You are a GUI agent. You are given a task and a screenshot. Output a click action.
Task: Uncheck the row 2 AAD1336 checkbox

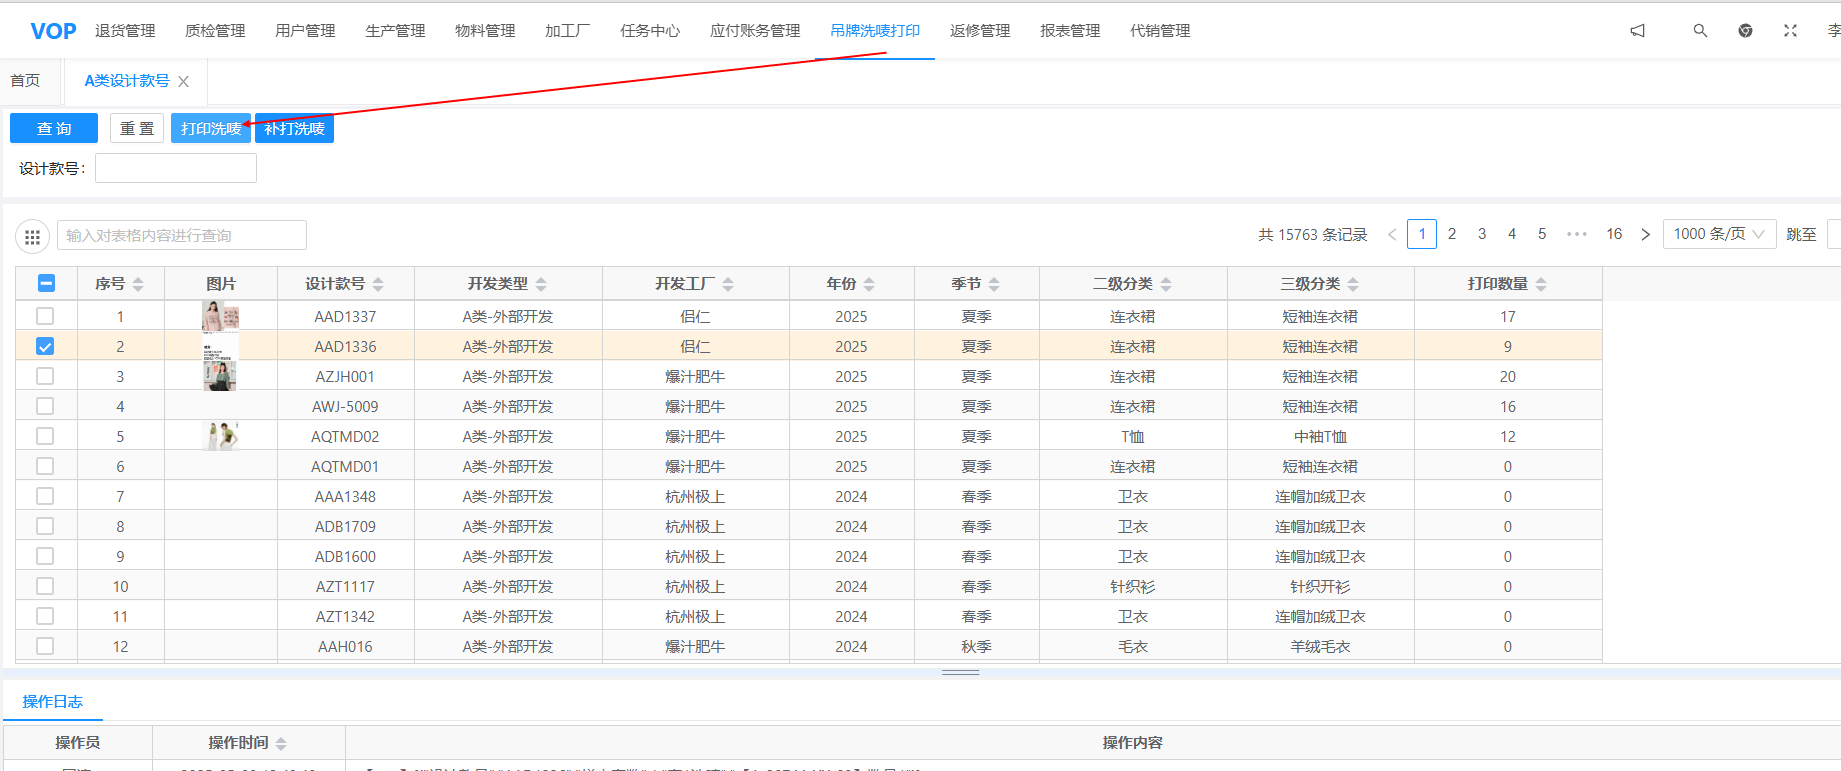[45, 347]
